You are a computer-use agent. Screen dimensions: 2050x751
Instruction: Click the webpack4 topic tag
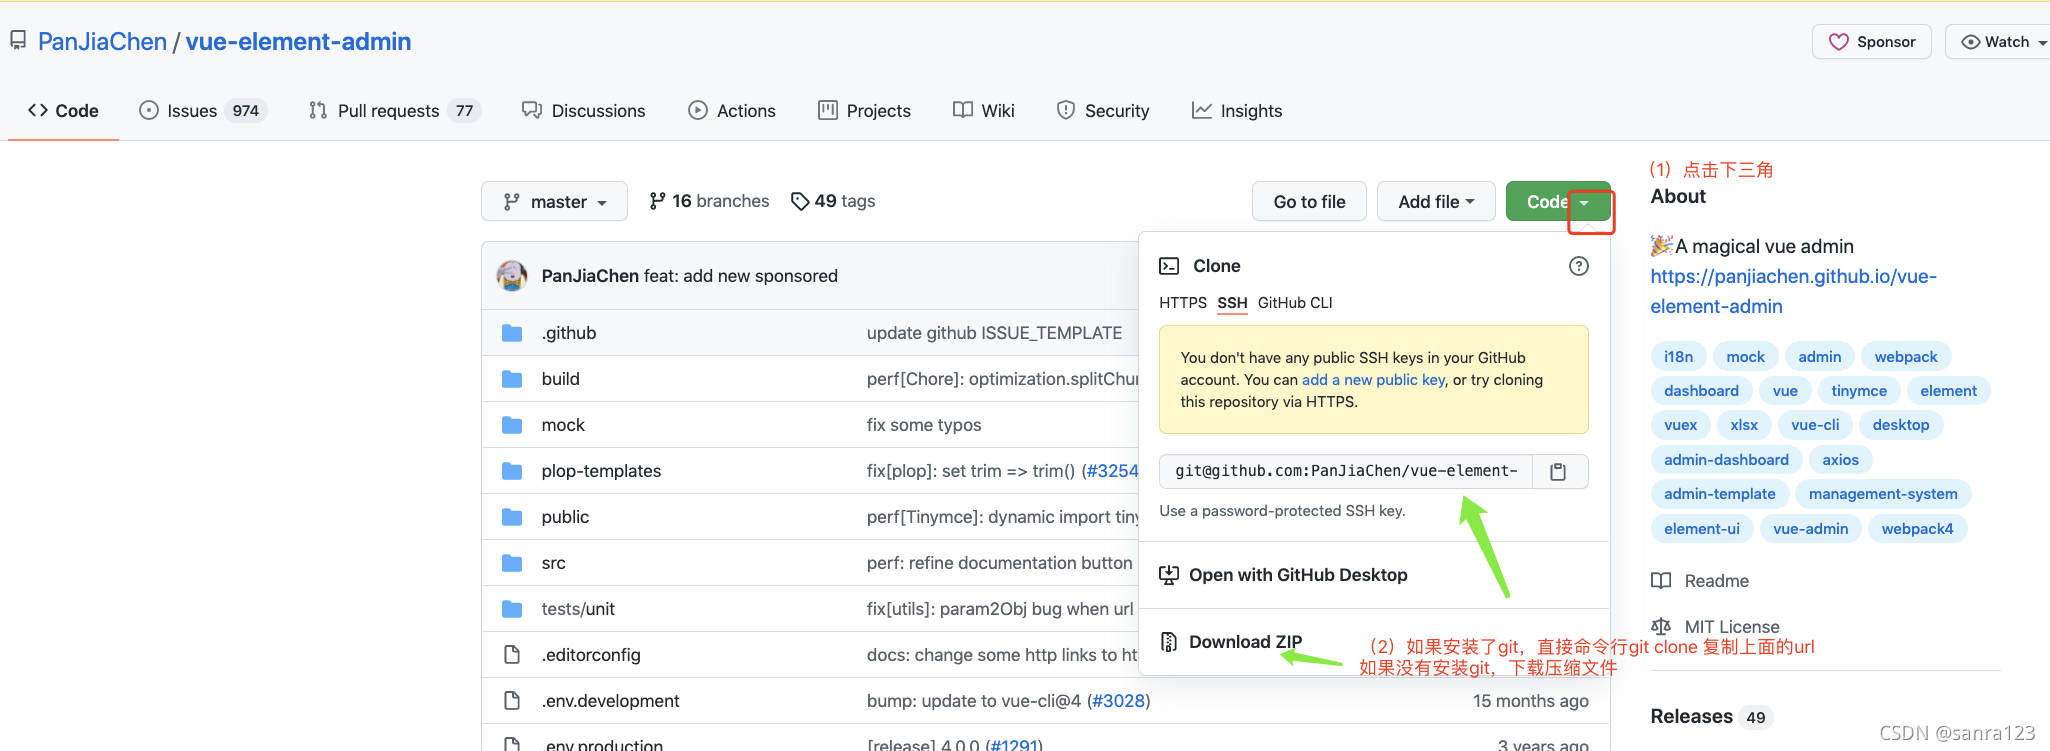tap(1917, 529)
